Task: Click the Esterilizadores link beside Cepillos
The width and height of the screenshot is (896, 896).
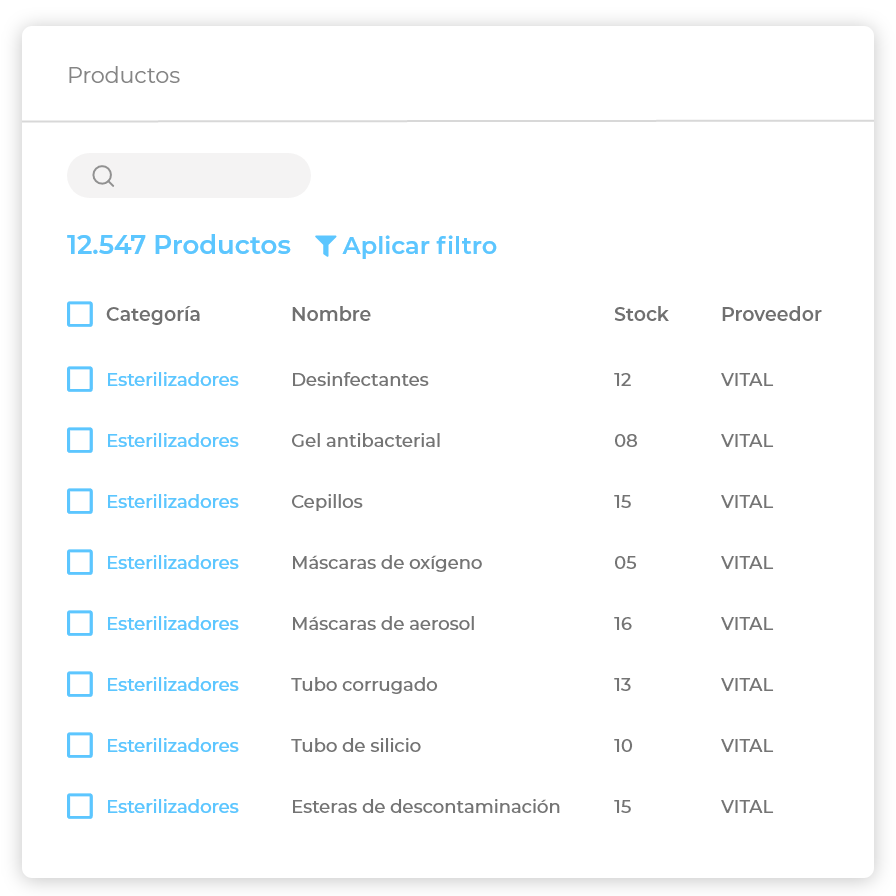Action: click(173, 502)
